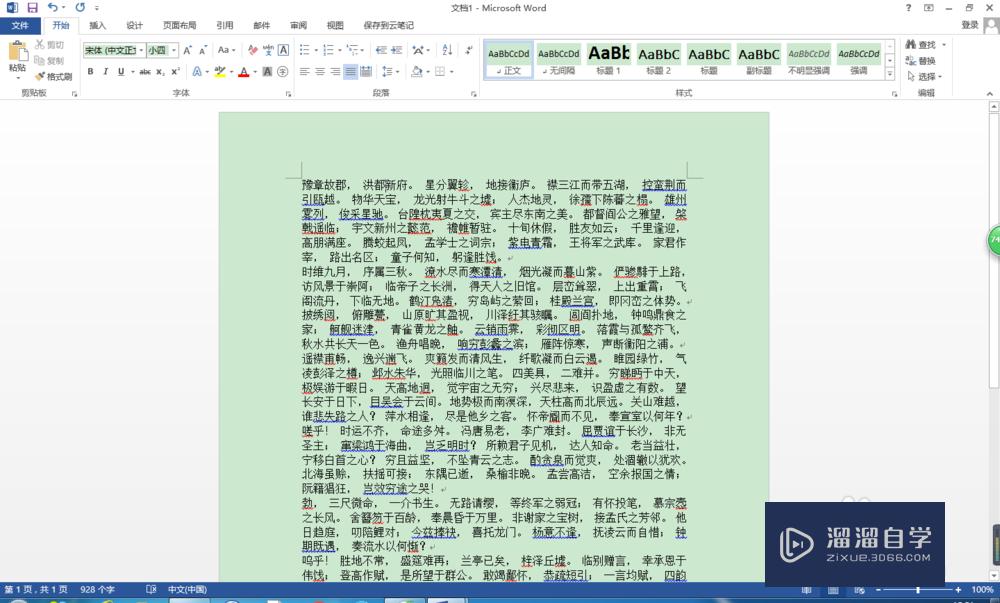Click the Phonetic Guide (拼音) icon

click(x=270, y=50)
